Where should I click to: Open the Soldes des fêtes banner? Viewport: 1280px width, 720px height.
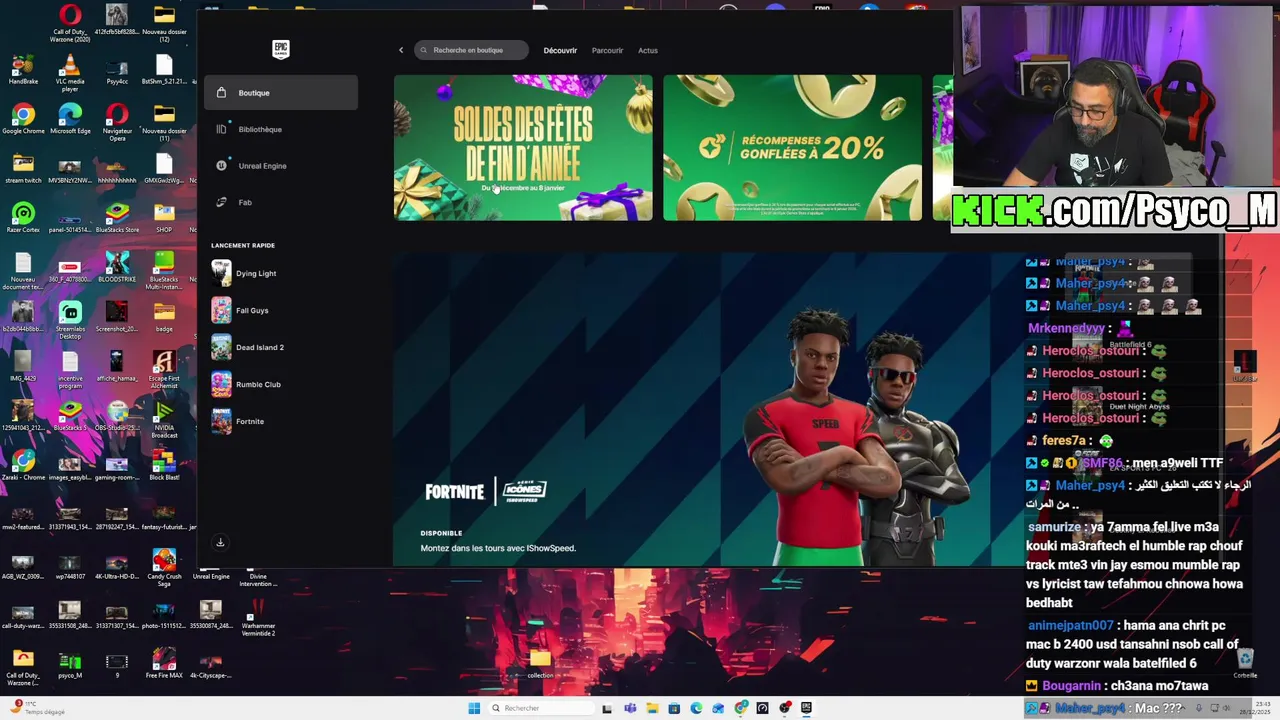click(x=523, y=148)
